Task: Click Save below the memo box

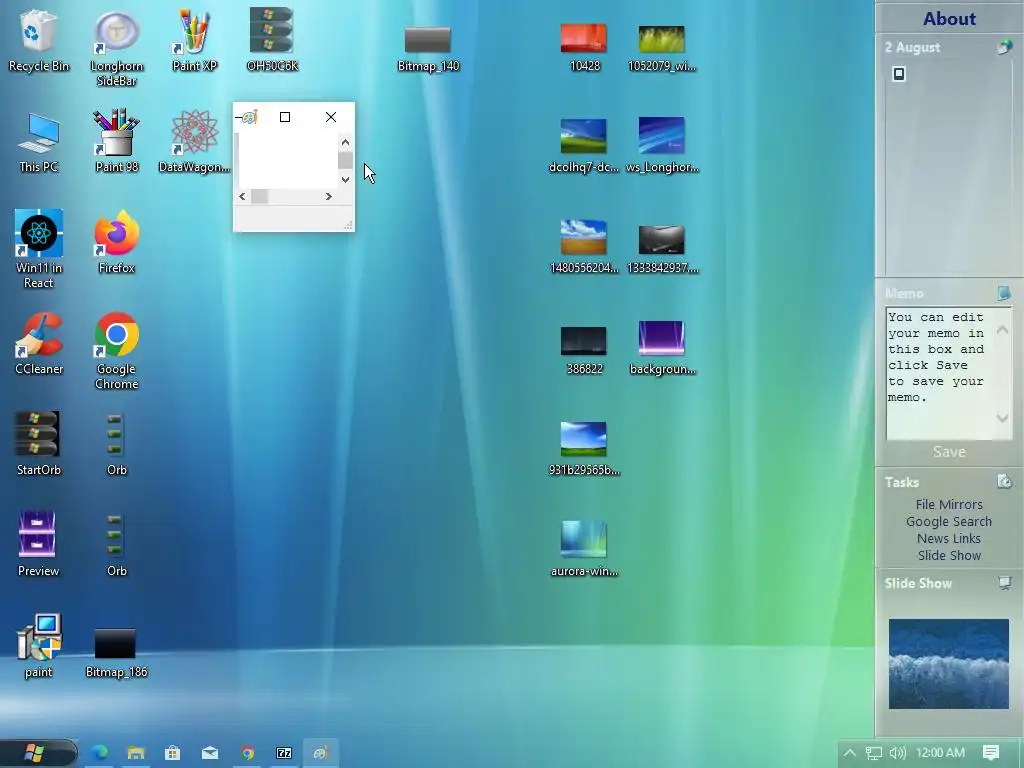Action: coord(949,452)
